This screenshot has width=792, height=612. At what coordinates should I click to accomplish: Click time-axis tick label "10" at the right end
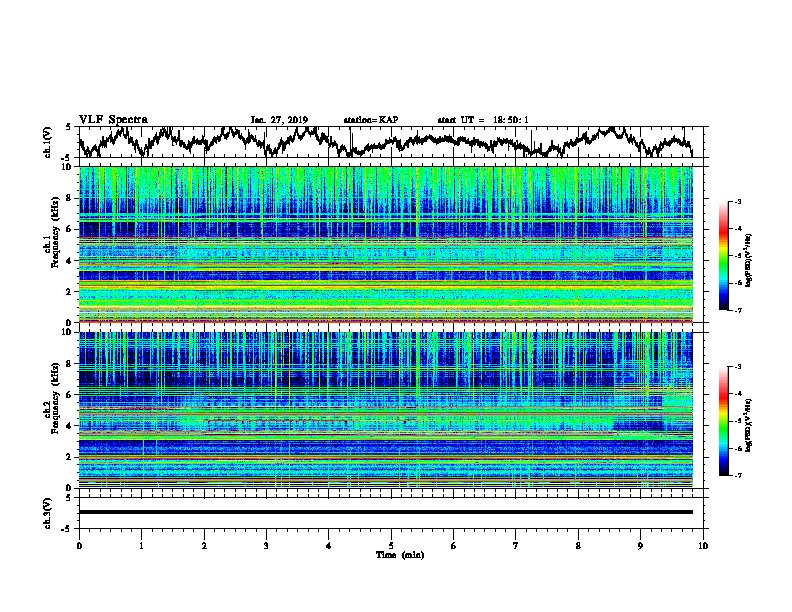(x=703, y=546)
